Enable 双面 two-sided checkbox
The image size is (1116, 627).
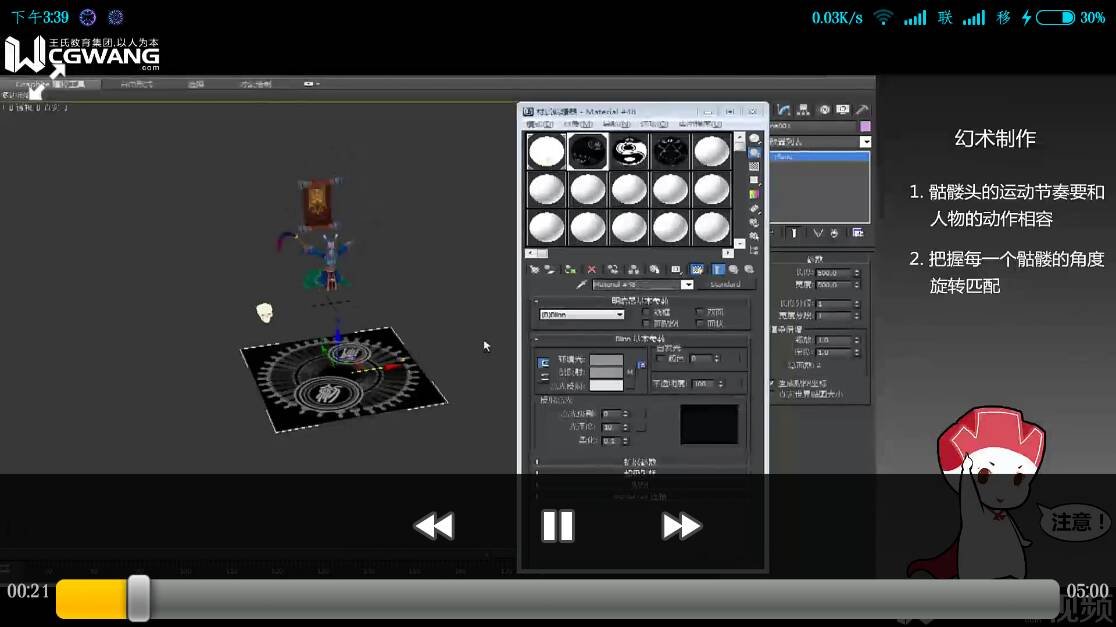tap(700, 312)
